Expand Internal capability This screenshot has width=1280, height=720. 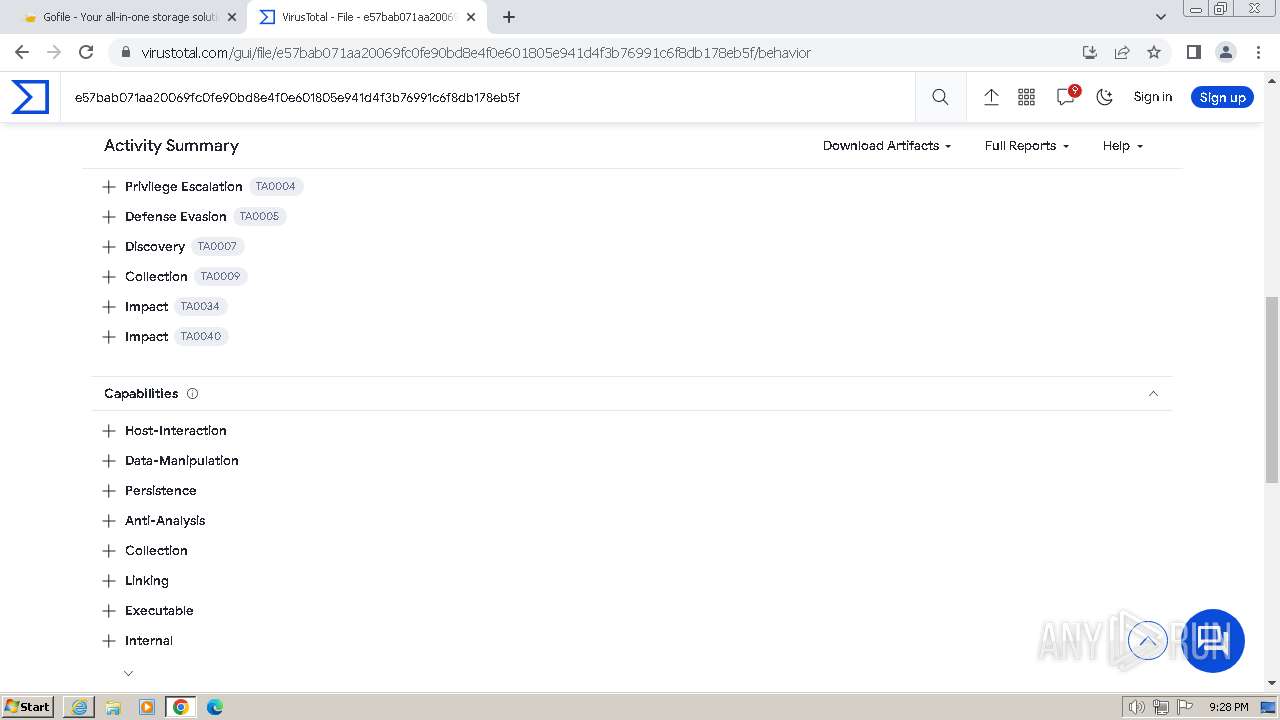pyautogui.click(x=109, y=641)
